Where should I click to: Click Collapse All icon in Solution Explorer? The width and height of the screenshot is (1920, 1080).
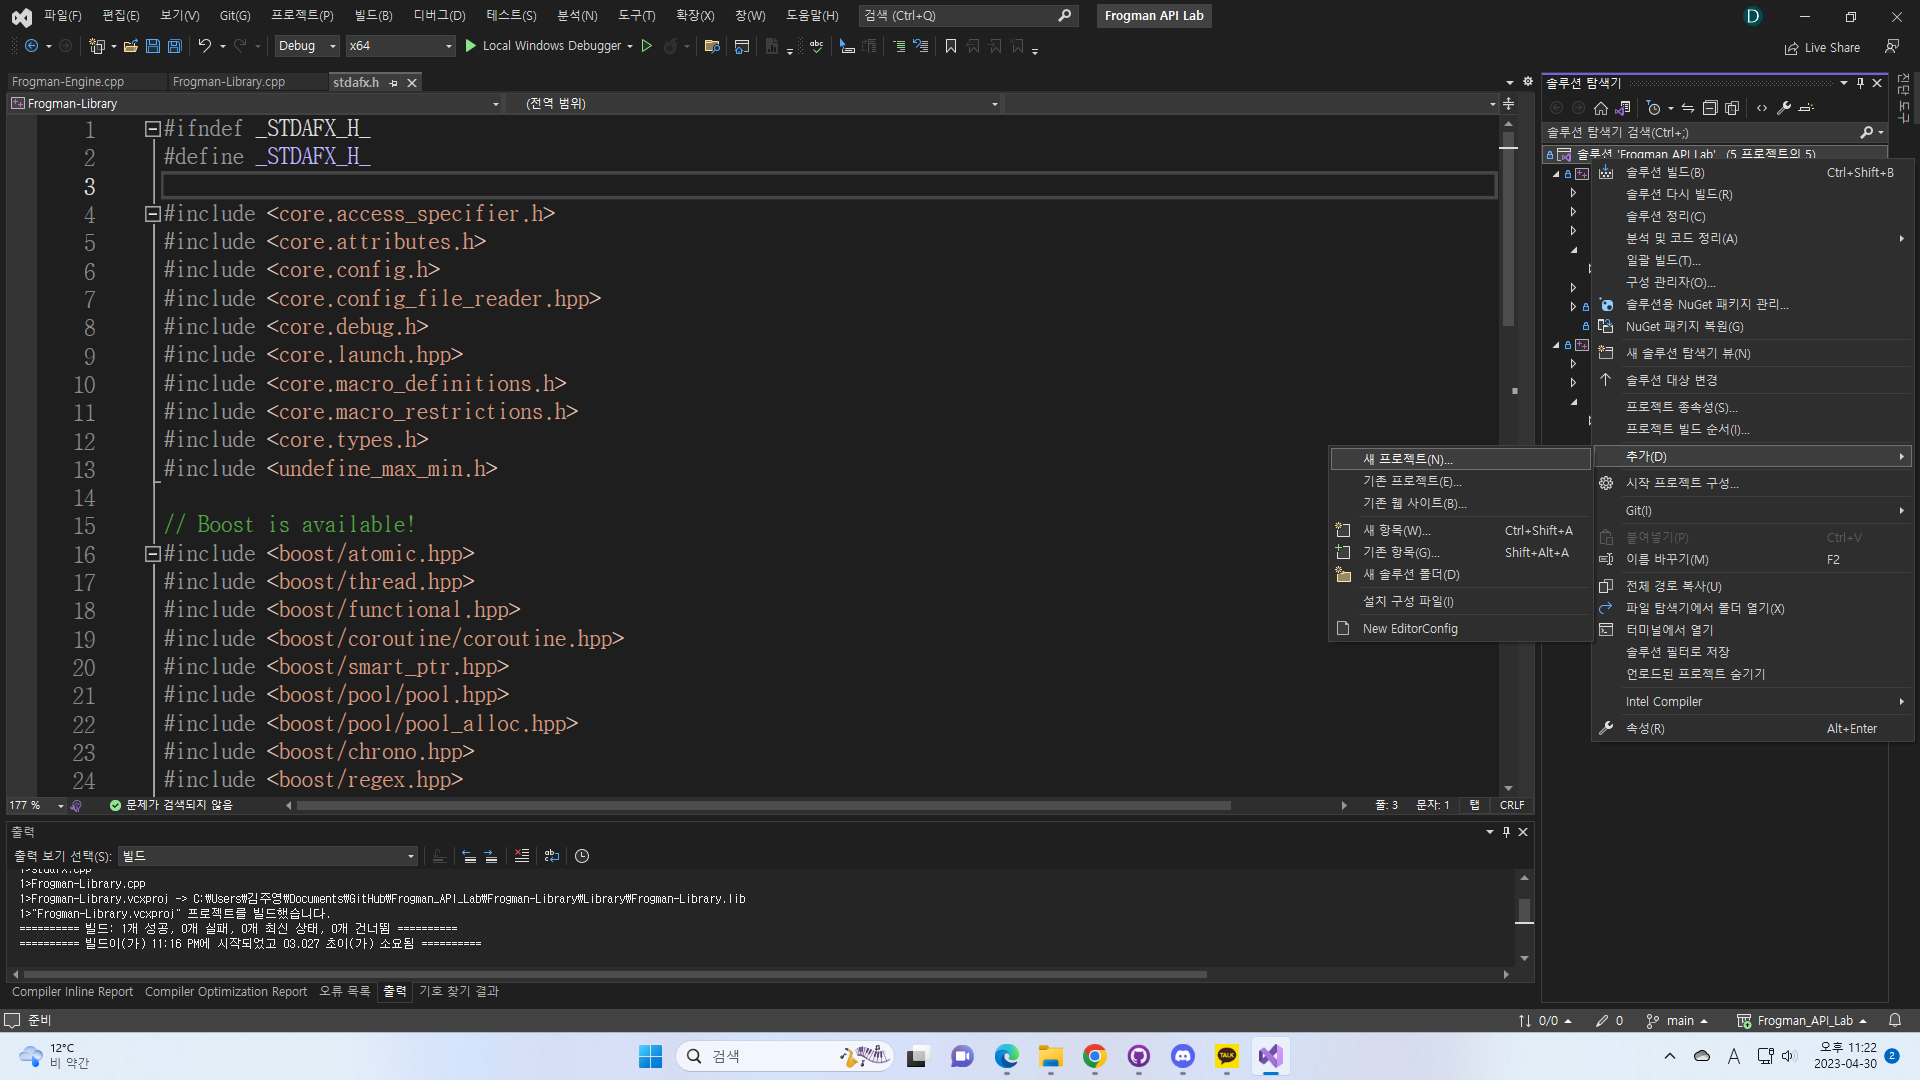point(1710,108)
